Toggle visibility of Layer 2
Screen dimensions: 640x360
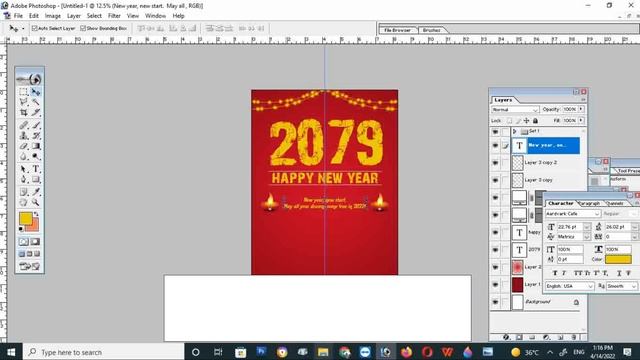point(495,267)
